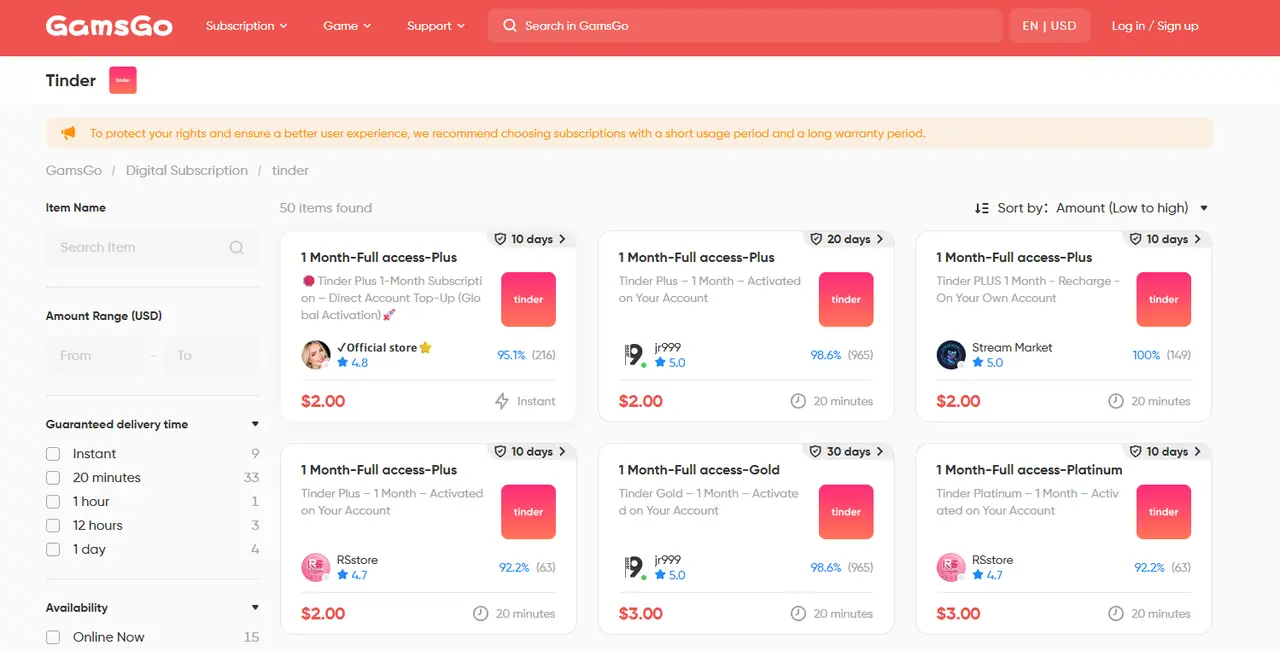This screenshot has width=1280, height=651.
Task: Click the Tinder thumbnail on the Official store card
Action: point(528,299)
